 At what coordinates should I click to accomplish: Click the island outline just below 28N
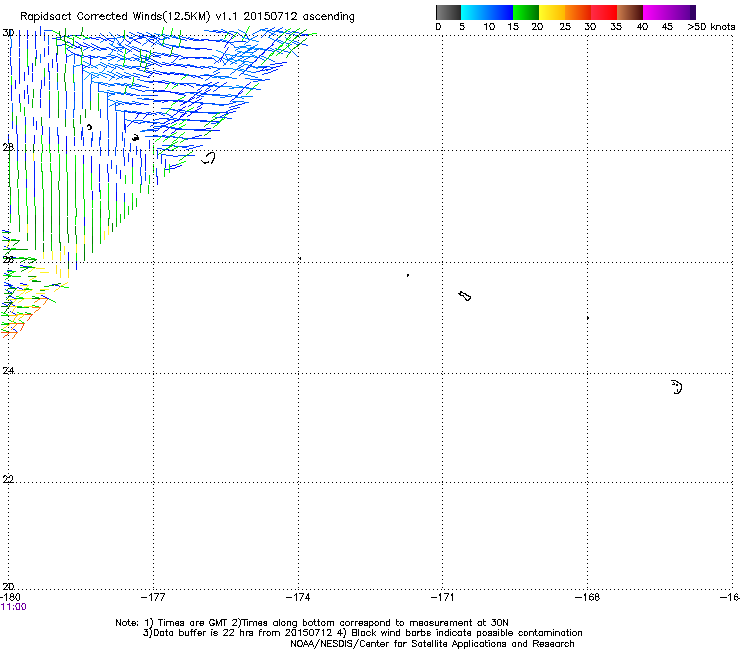[209, 158]
